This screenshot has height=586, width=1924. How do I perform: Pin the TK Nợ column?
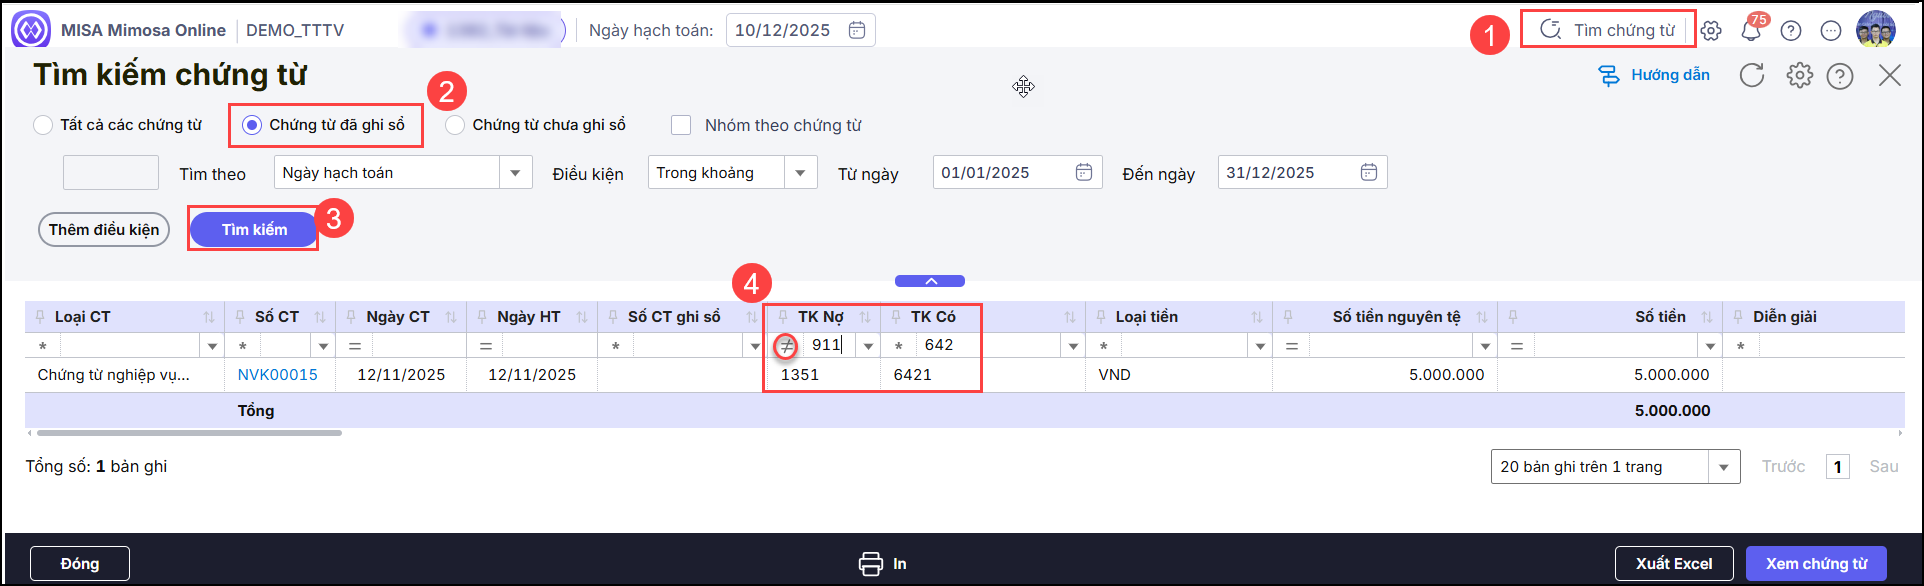pos(783,317)
